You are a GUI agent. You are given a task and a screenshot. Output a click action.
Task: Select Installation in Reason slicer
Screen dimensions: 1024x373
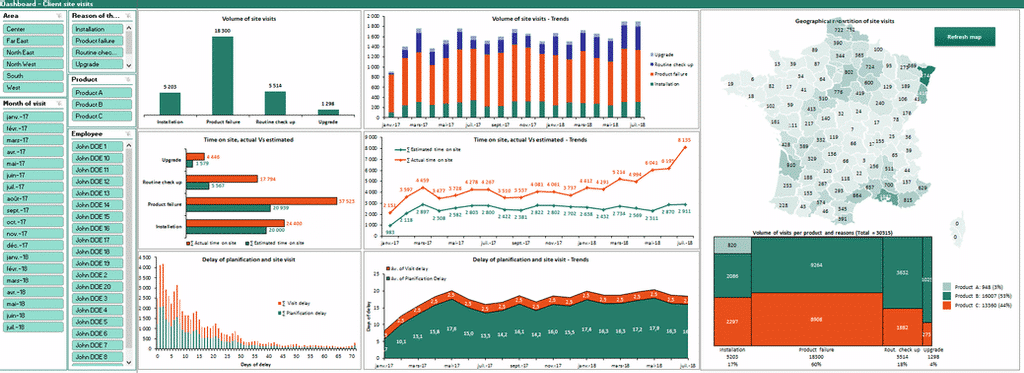(98, 29)
